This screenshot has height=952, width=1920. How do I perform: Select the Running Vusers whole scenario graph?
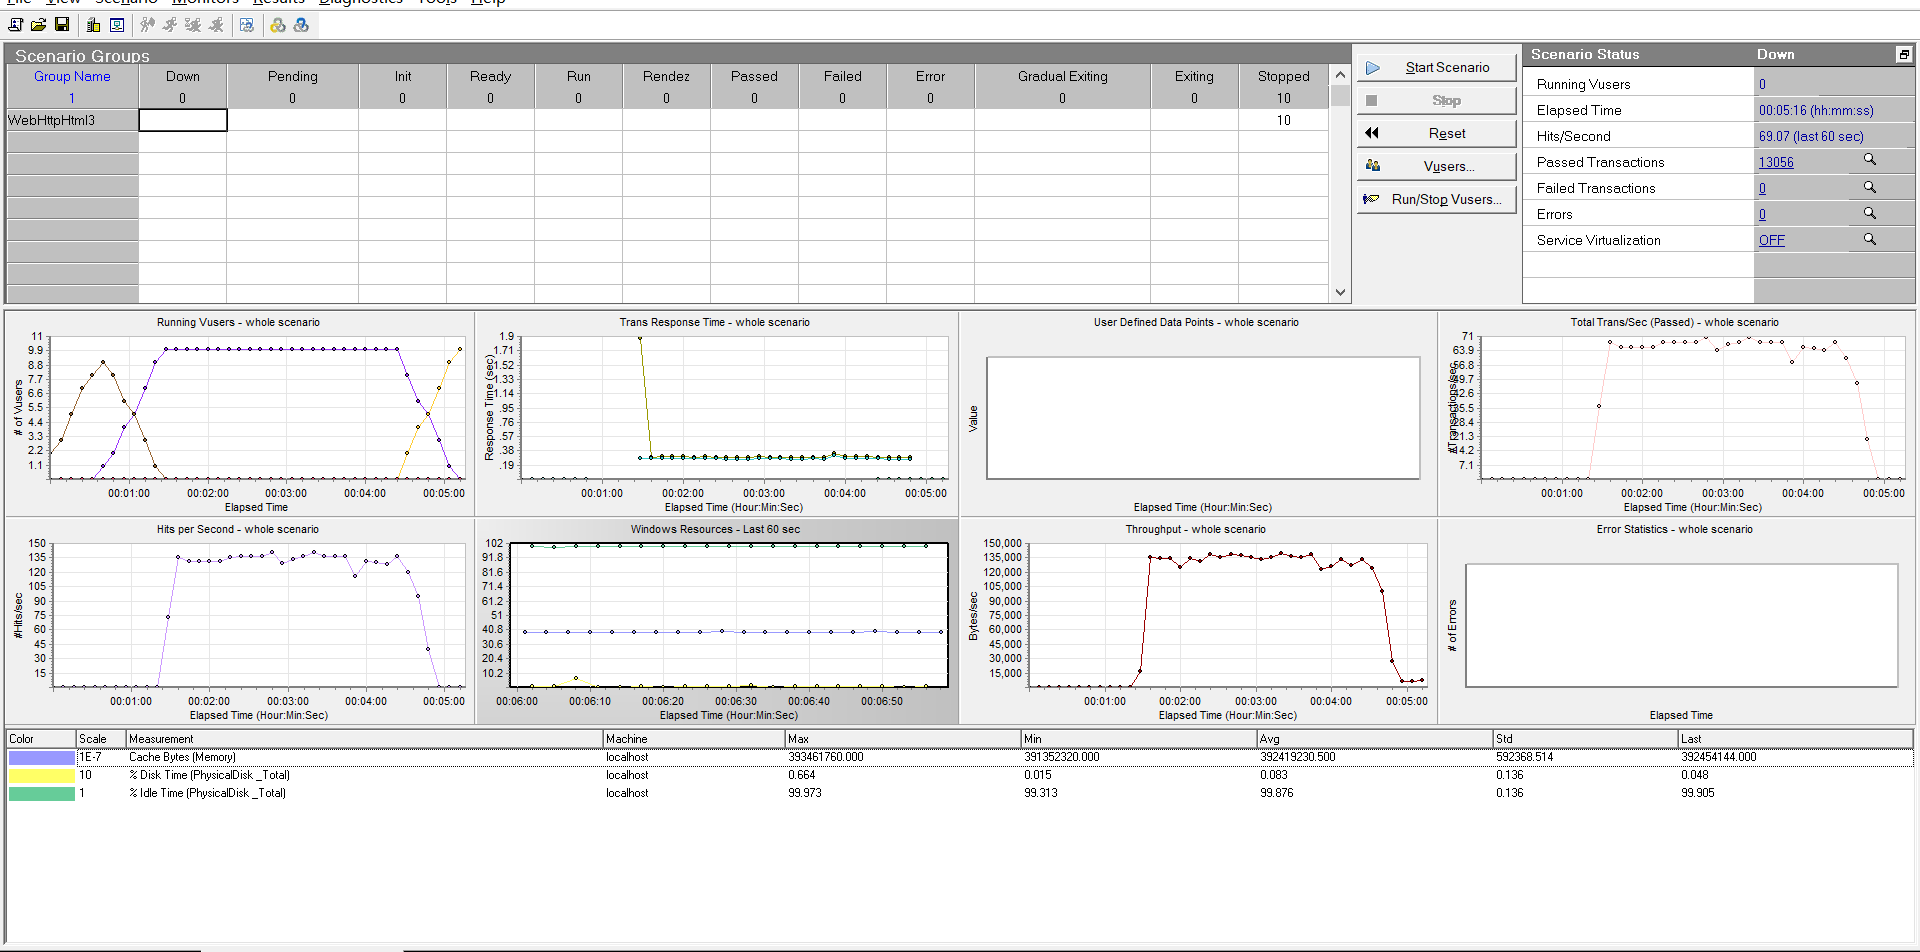click(x=239, y=413)
